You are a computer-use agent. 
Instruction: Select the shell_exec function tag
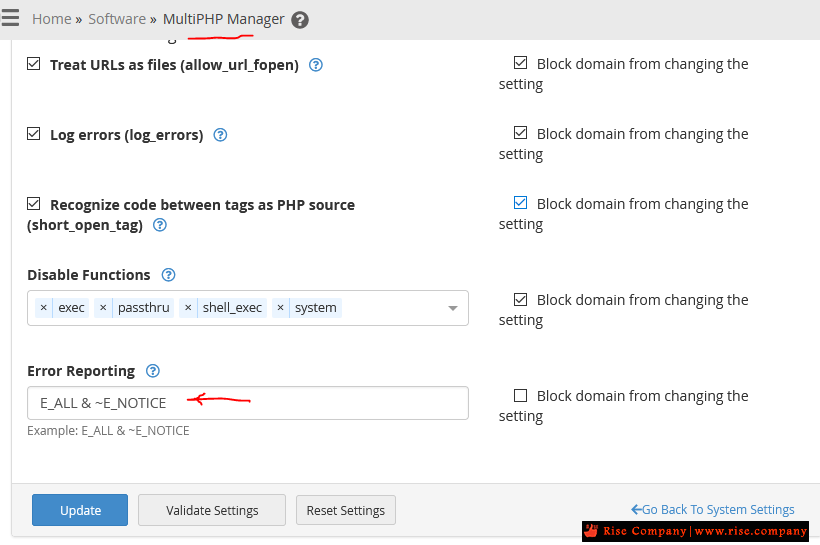(x=232, y=308)
